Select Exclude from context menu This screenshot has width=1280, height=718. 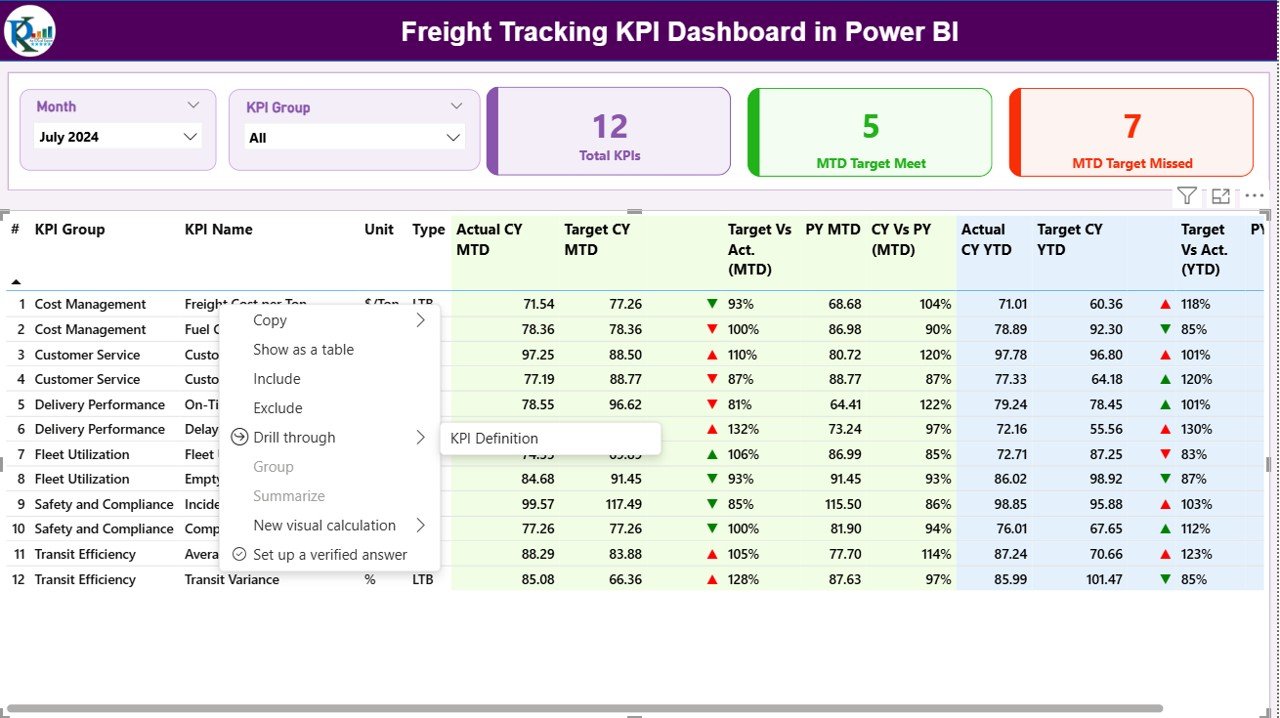pyautogui.click(x=278, y=408)
